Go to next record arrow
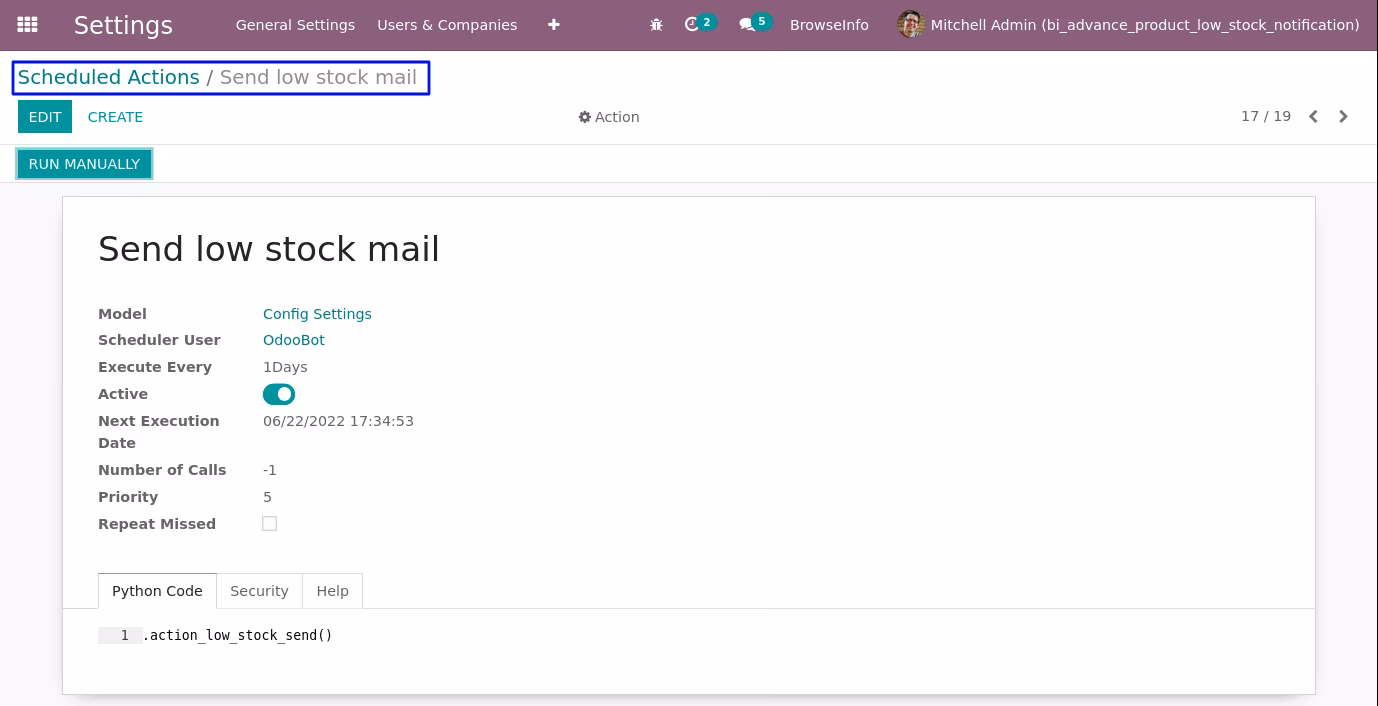 [1343, 117]
